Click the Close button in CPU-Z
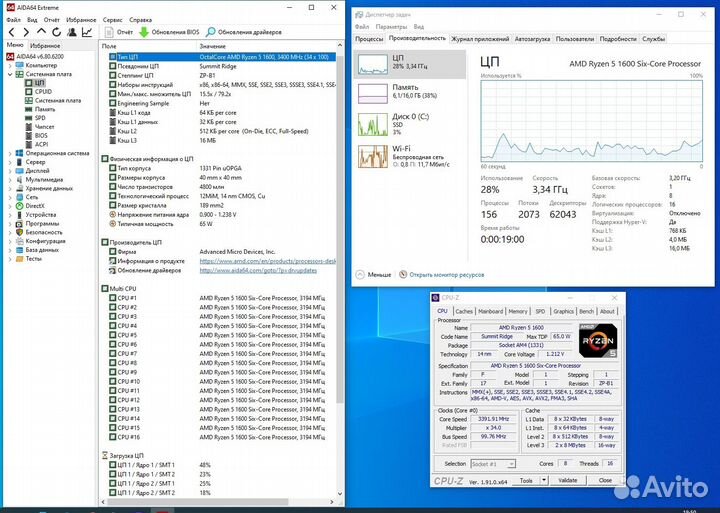The image size is (720, 513). pos(605,480)
